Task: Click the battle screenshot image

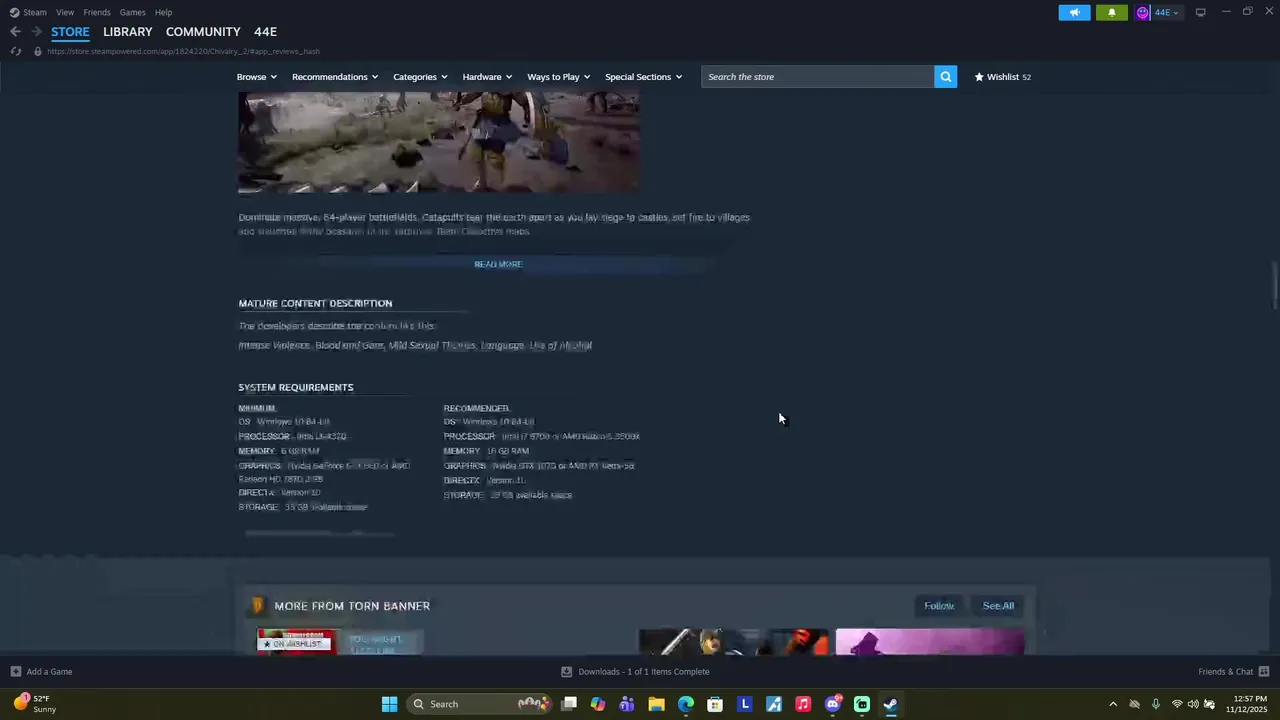Action: click(438, 143)
